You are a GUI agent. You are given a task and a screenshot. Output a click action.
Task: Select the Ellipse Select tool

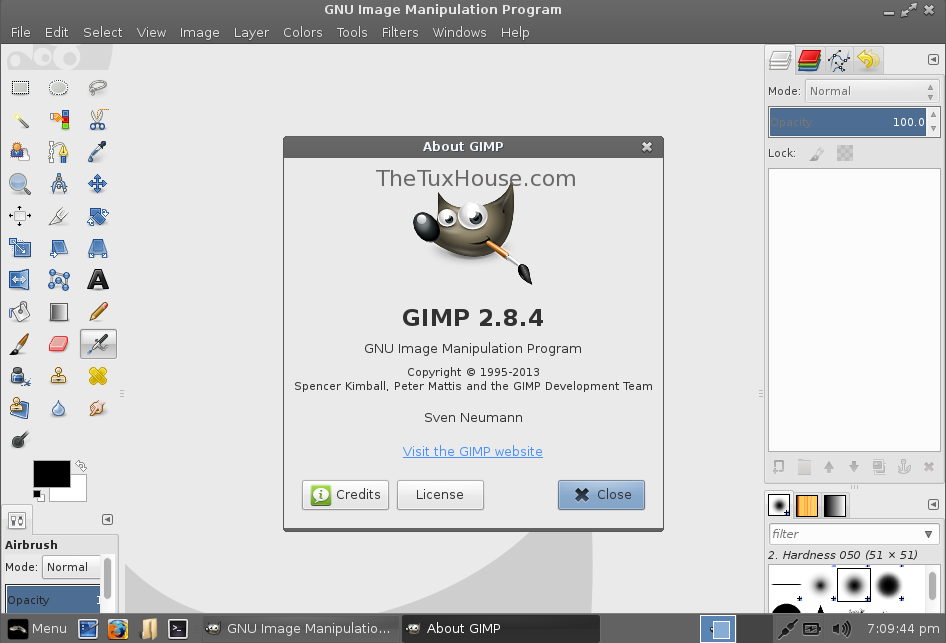[x=59, y=88]
